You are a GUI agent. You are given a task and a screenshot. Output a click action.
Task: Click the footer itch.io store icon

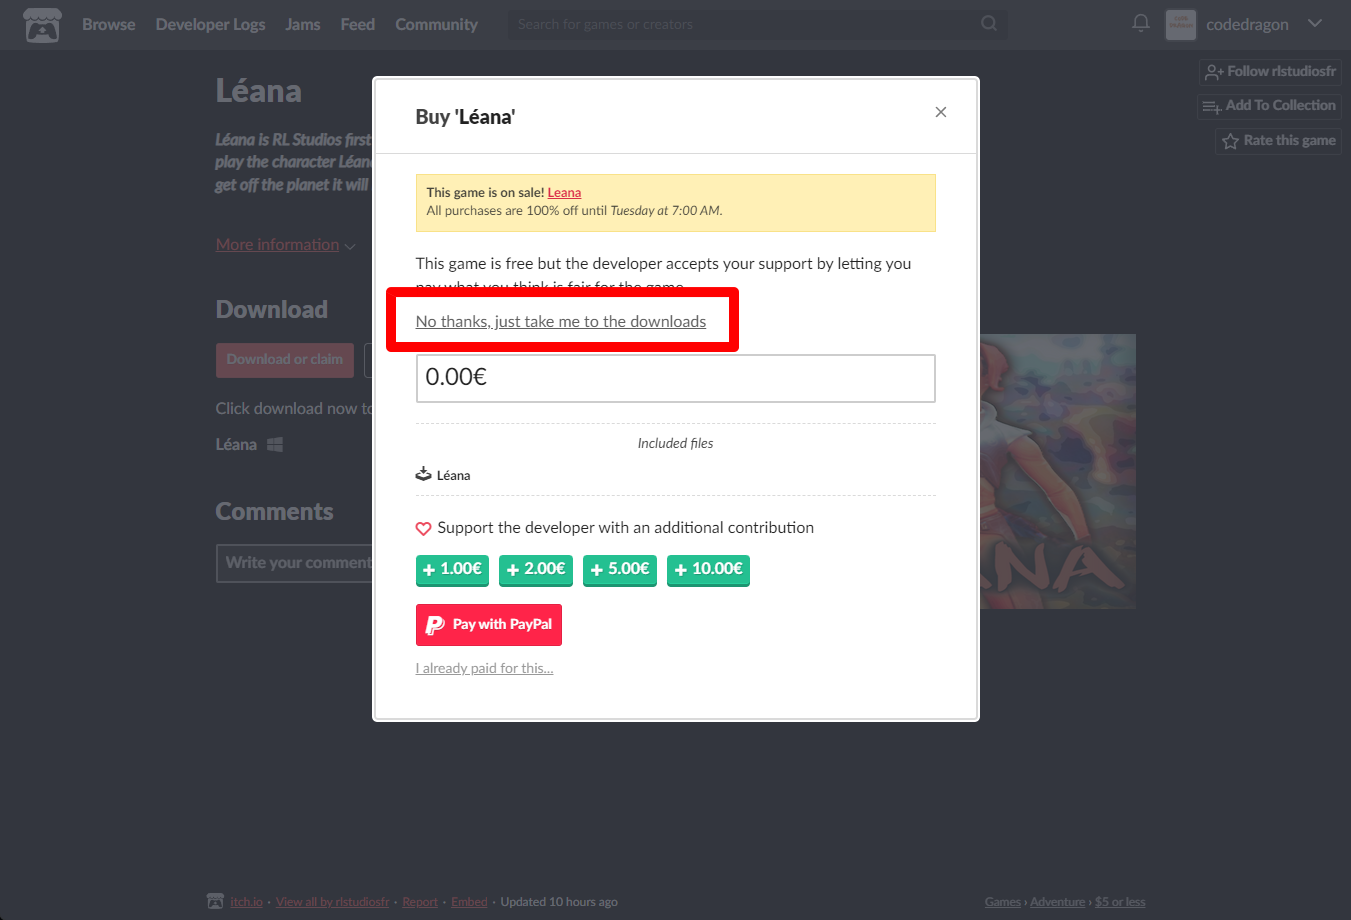pyautogui.click(x=215, y=901)
